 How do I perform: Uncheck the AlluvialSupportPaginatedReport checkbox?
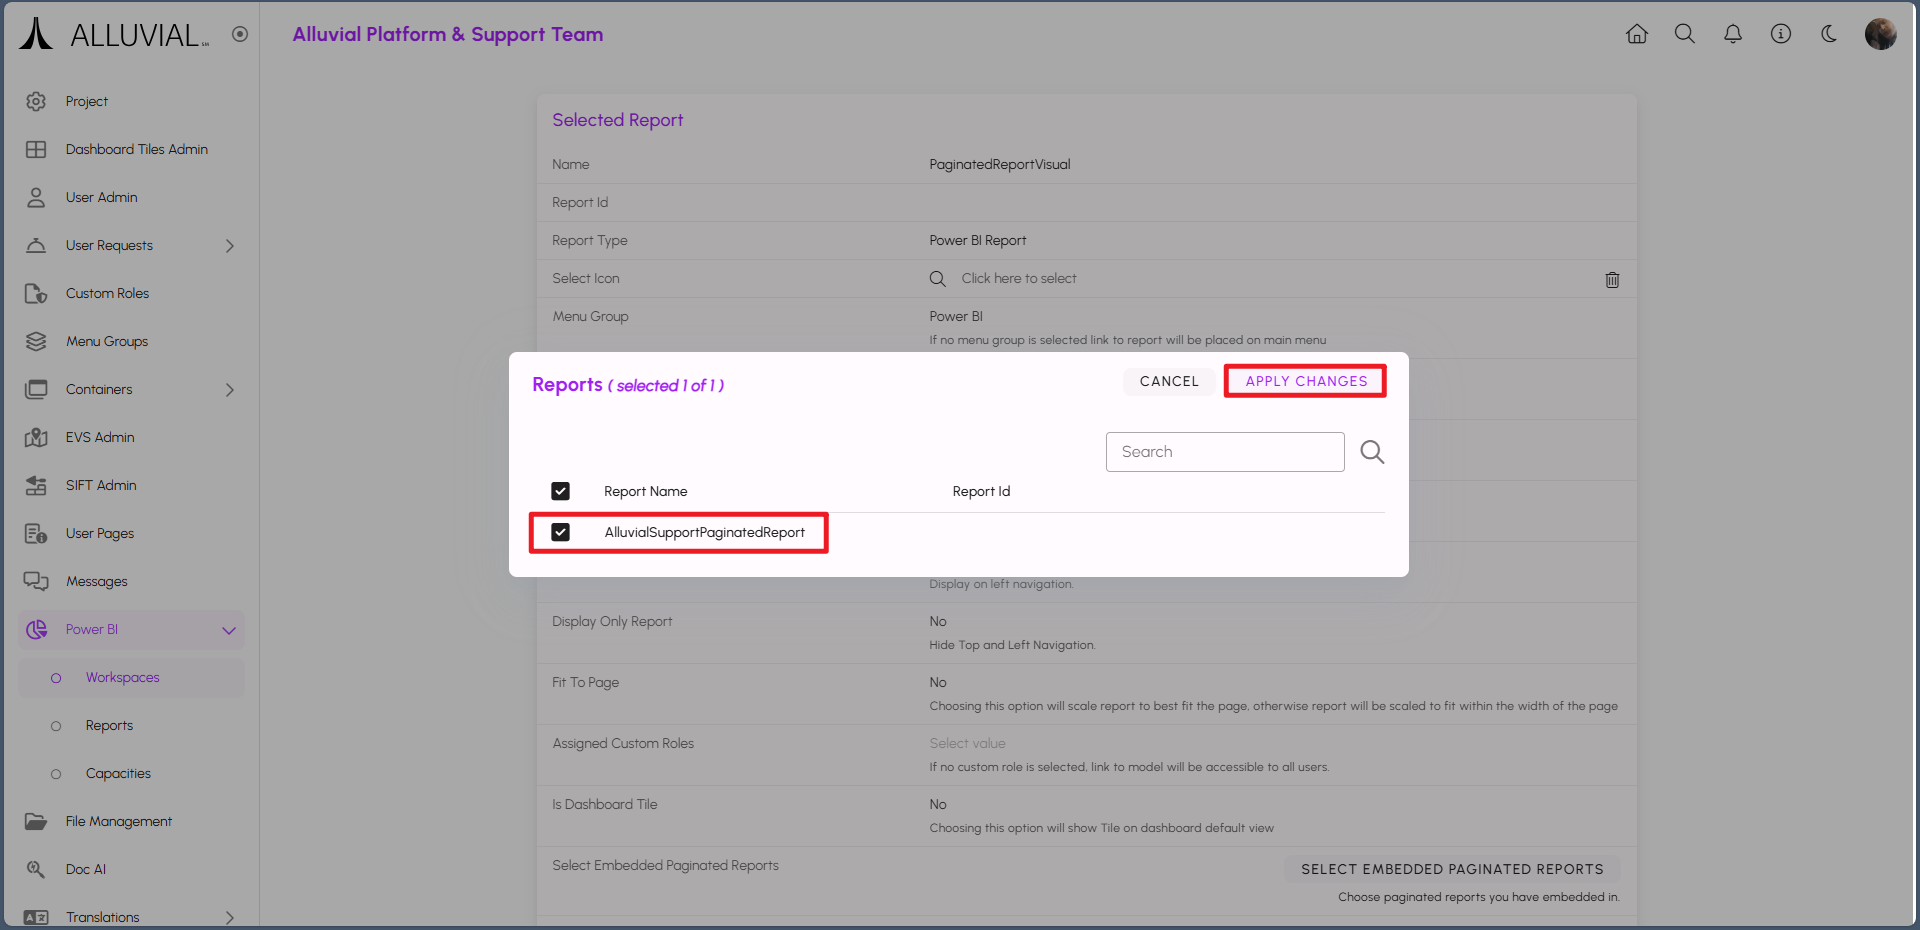(561, 532)
